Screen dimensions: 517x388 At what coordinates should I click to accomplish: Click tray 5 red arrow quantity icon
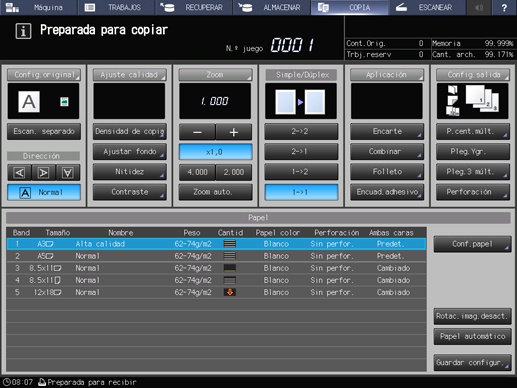click(230, 292)
